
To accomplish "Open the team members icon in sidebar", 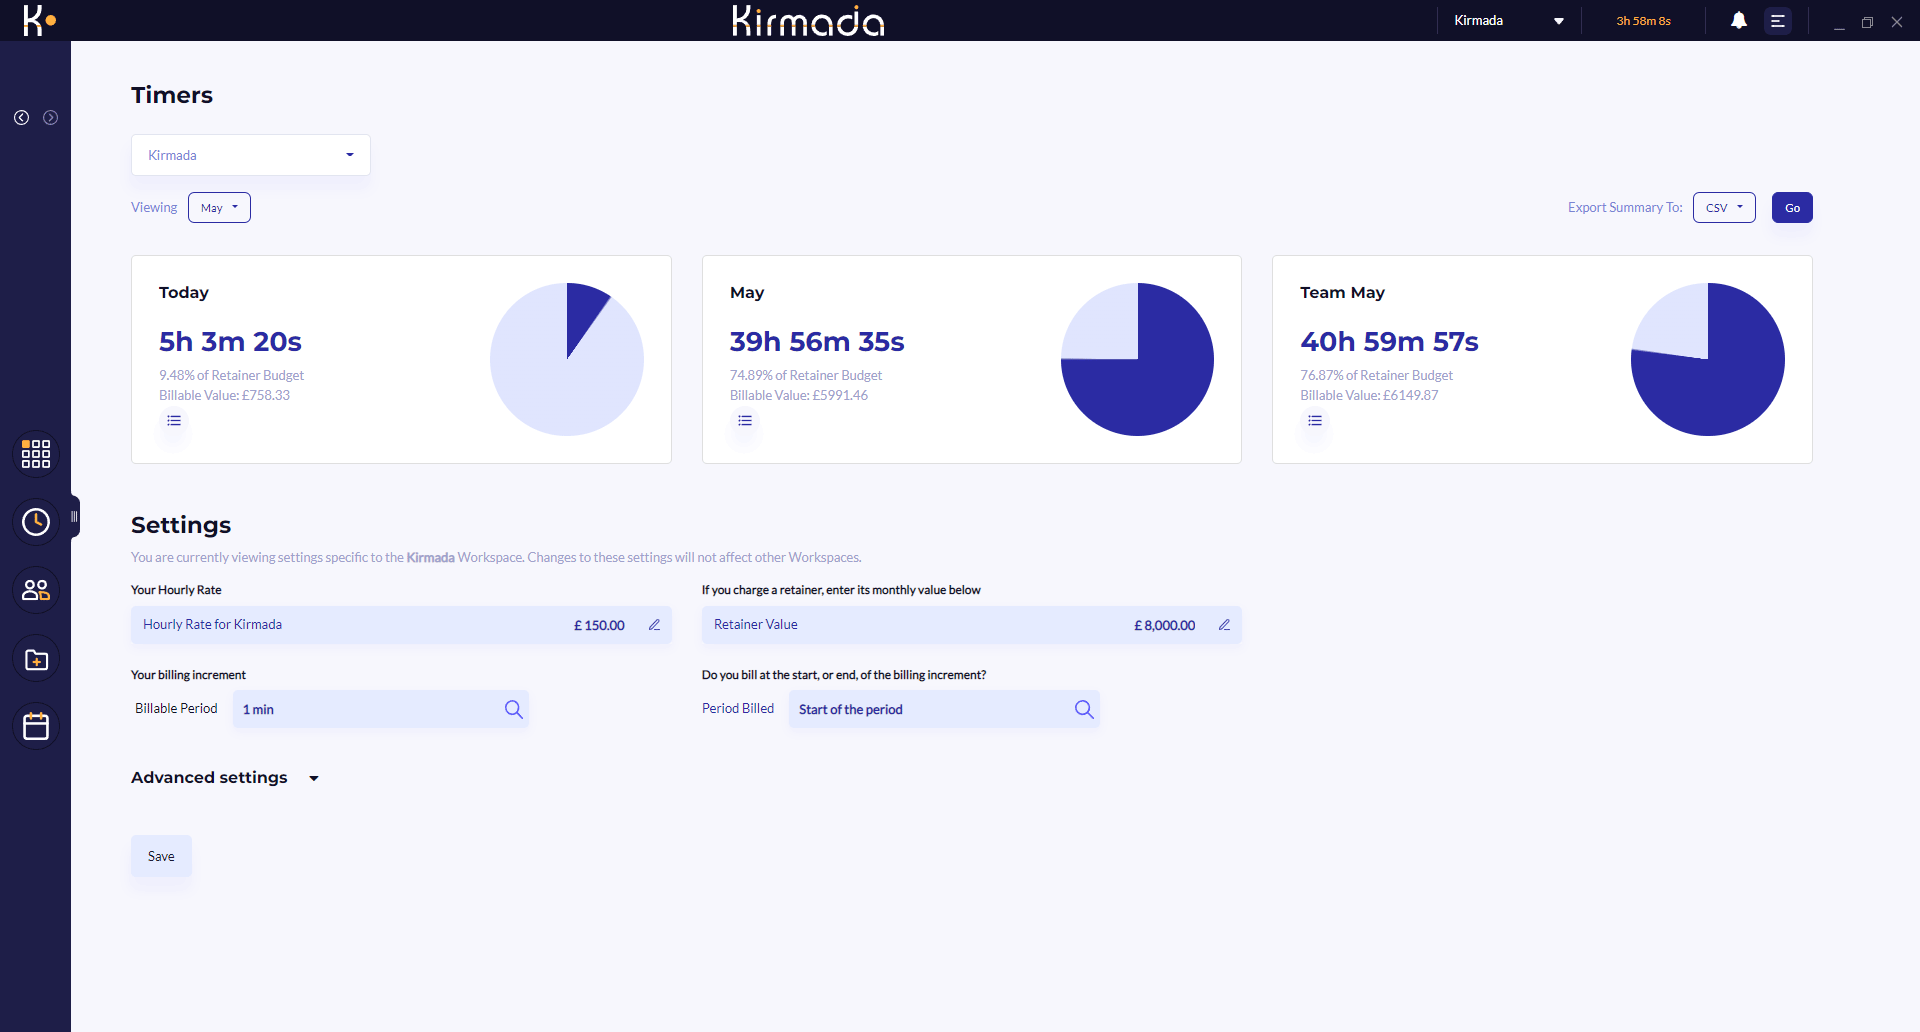I will [x=36, y=590].
